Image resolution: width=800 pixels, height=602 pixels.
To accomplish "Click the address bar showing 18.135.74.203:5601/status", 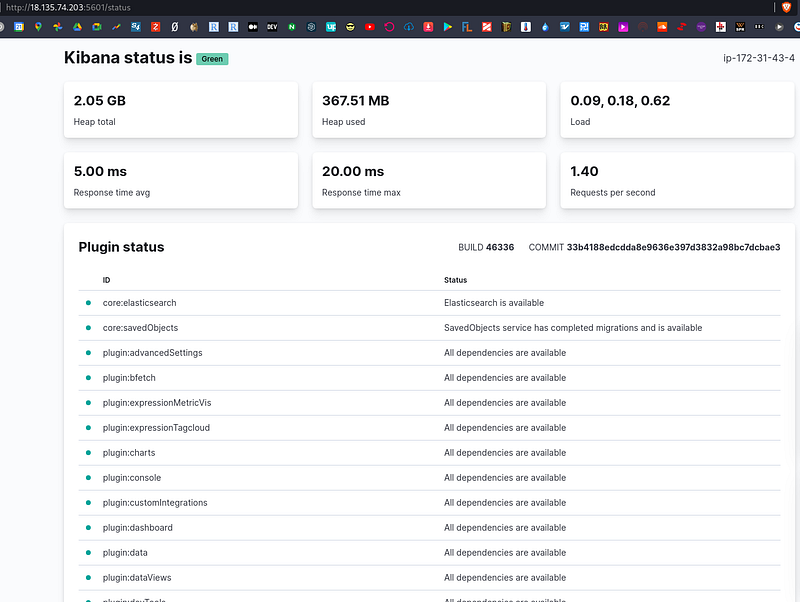I will click(68, 7).
